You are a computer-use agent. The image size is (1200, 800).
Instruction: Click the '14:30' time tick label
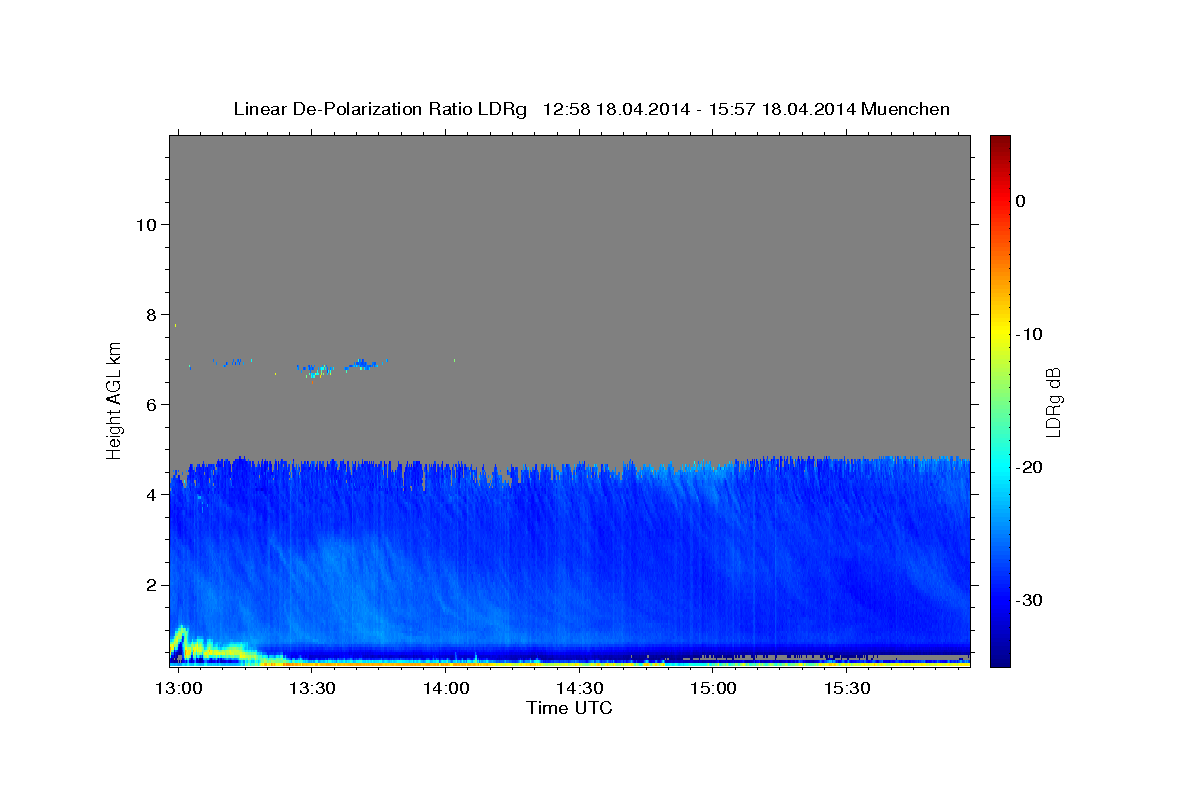tap(579, 688)
